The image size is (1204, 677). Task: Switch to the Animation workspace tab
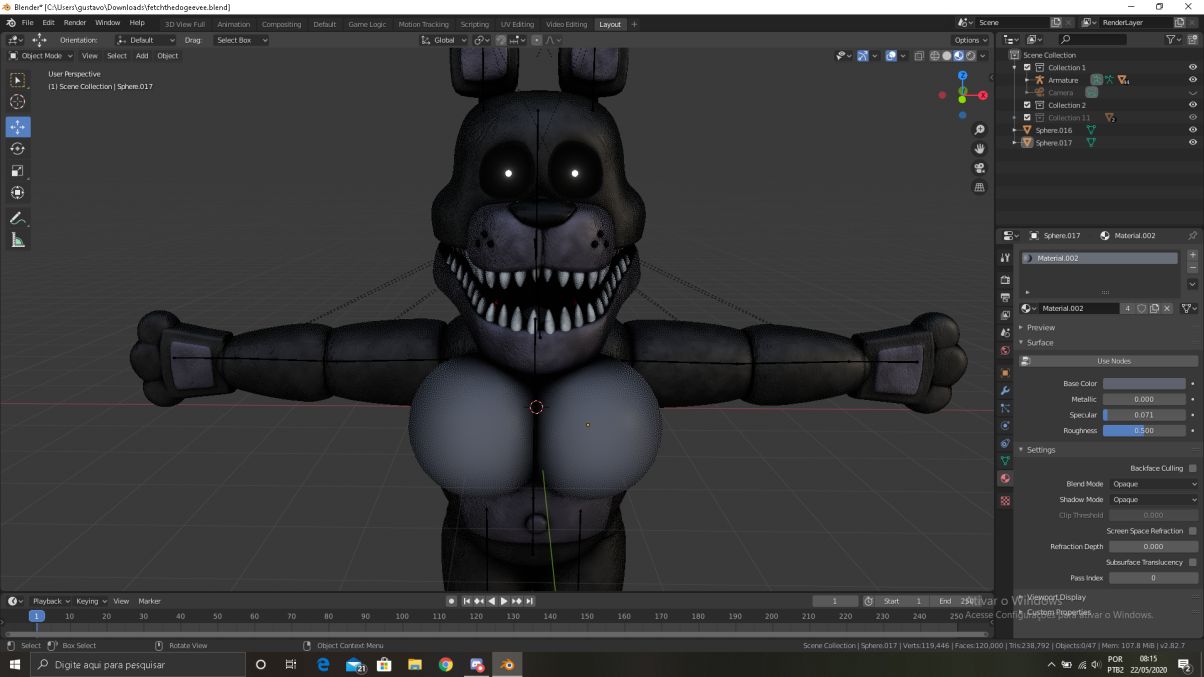(234, 24)
